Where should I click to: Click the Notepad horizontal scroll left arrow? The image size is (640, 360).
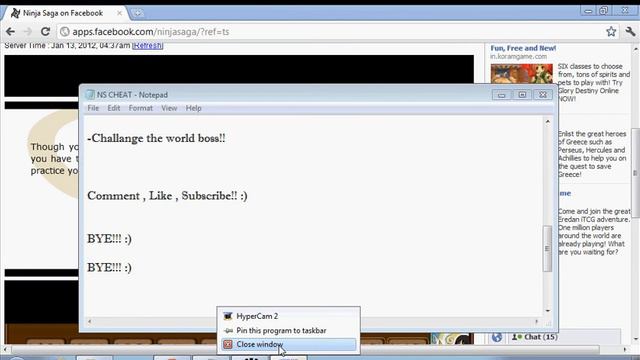[89, 322]
